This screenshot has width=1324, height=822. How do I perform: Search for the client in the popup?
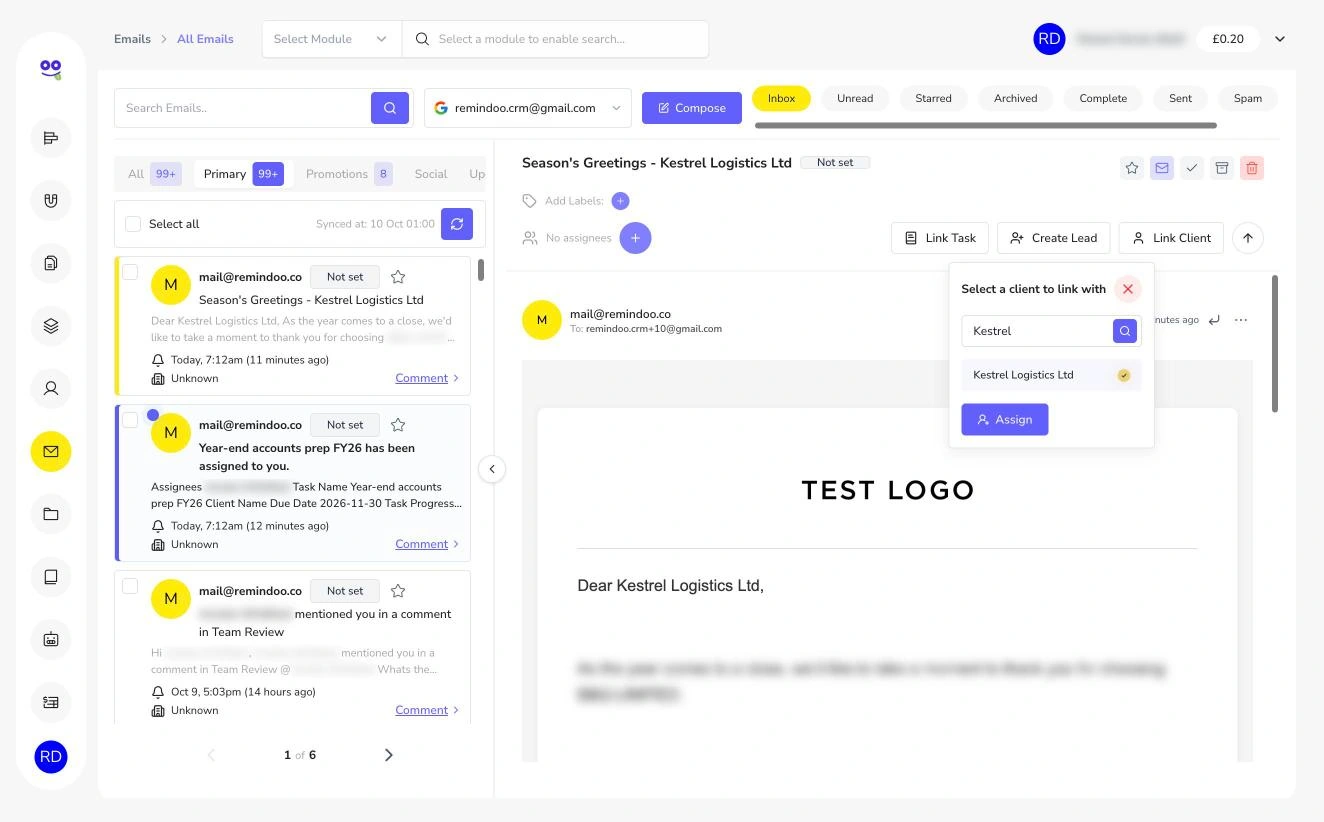click(1125, 331)
